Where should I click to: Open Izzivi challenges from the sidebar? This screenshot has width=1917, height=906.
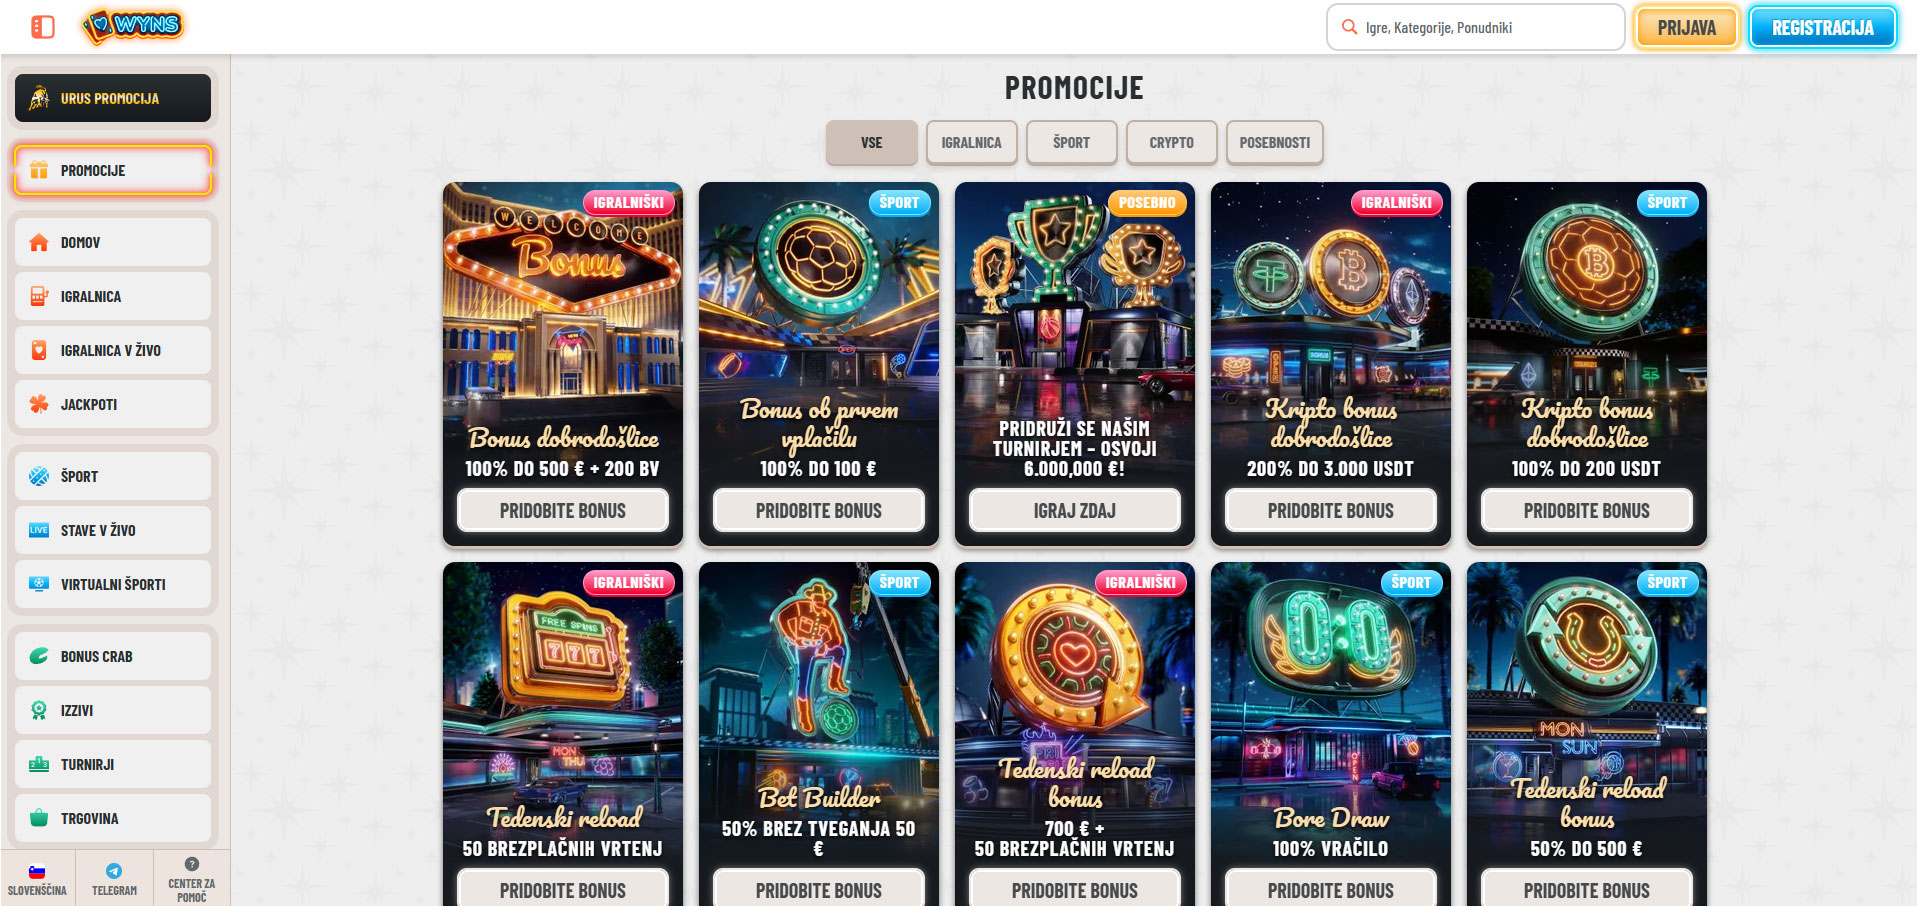(x=113, y=710)
